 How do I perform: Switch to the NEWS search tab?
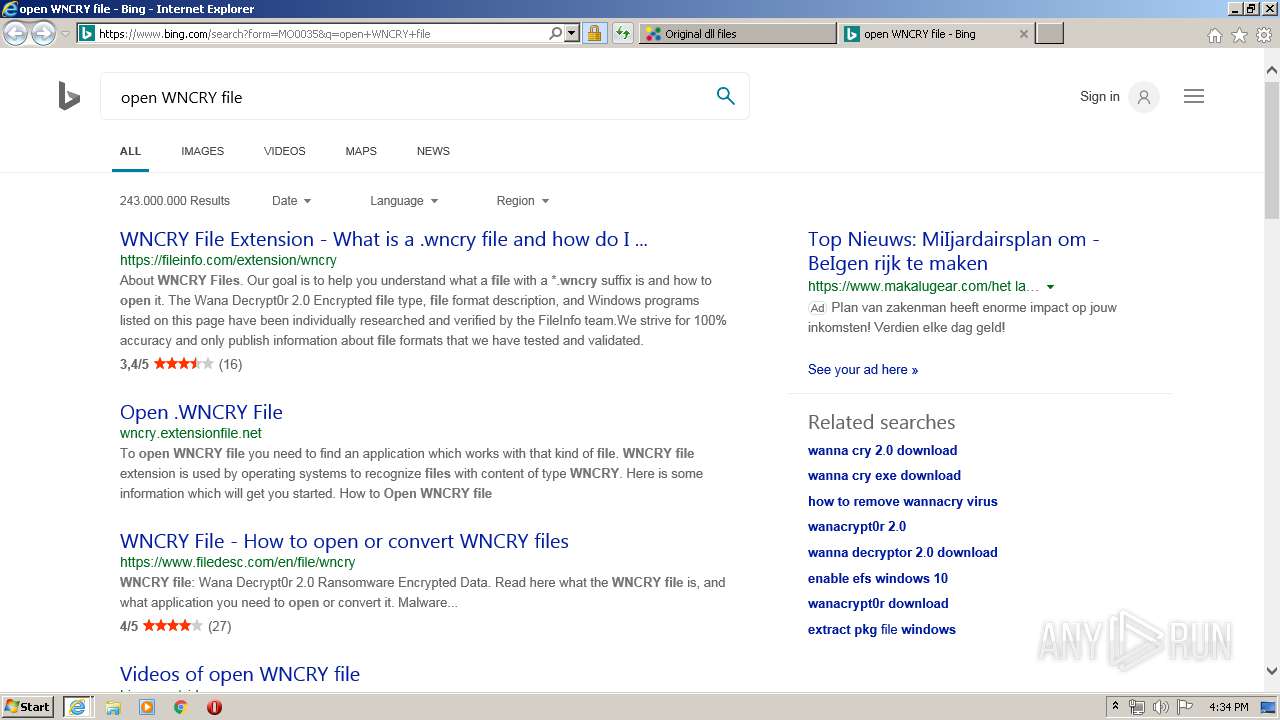tap(433, 151)
